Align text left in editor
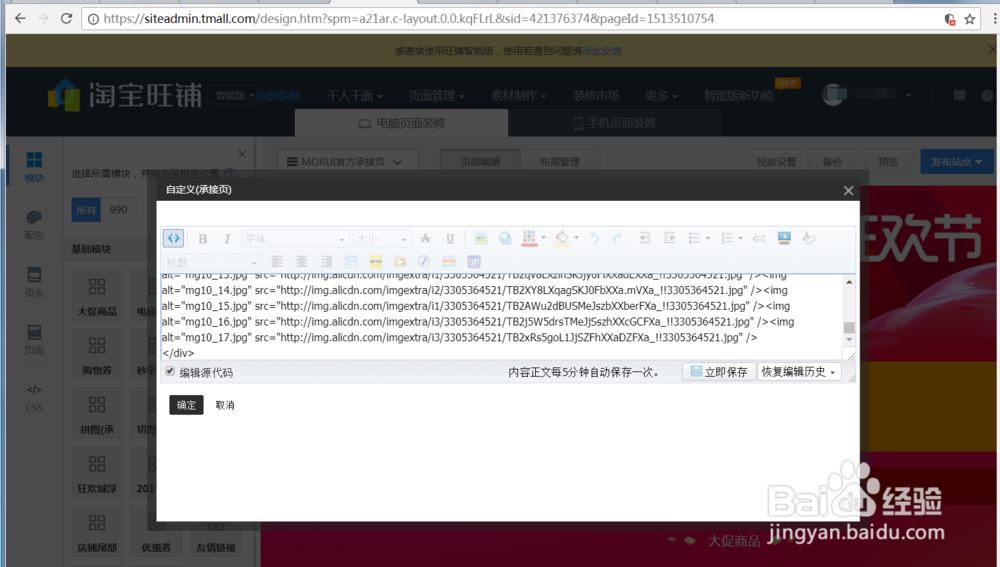This screenshot has width=1000, height=567. coord(277,261)
